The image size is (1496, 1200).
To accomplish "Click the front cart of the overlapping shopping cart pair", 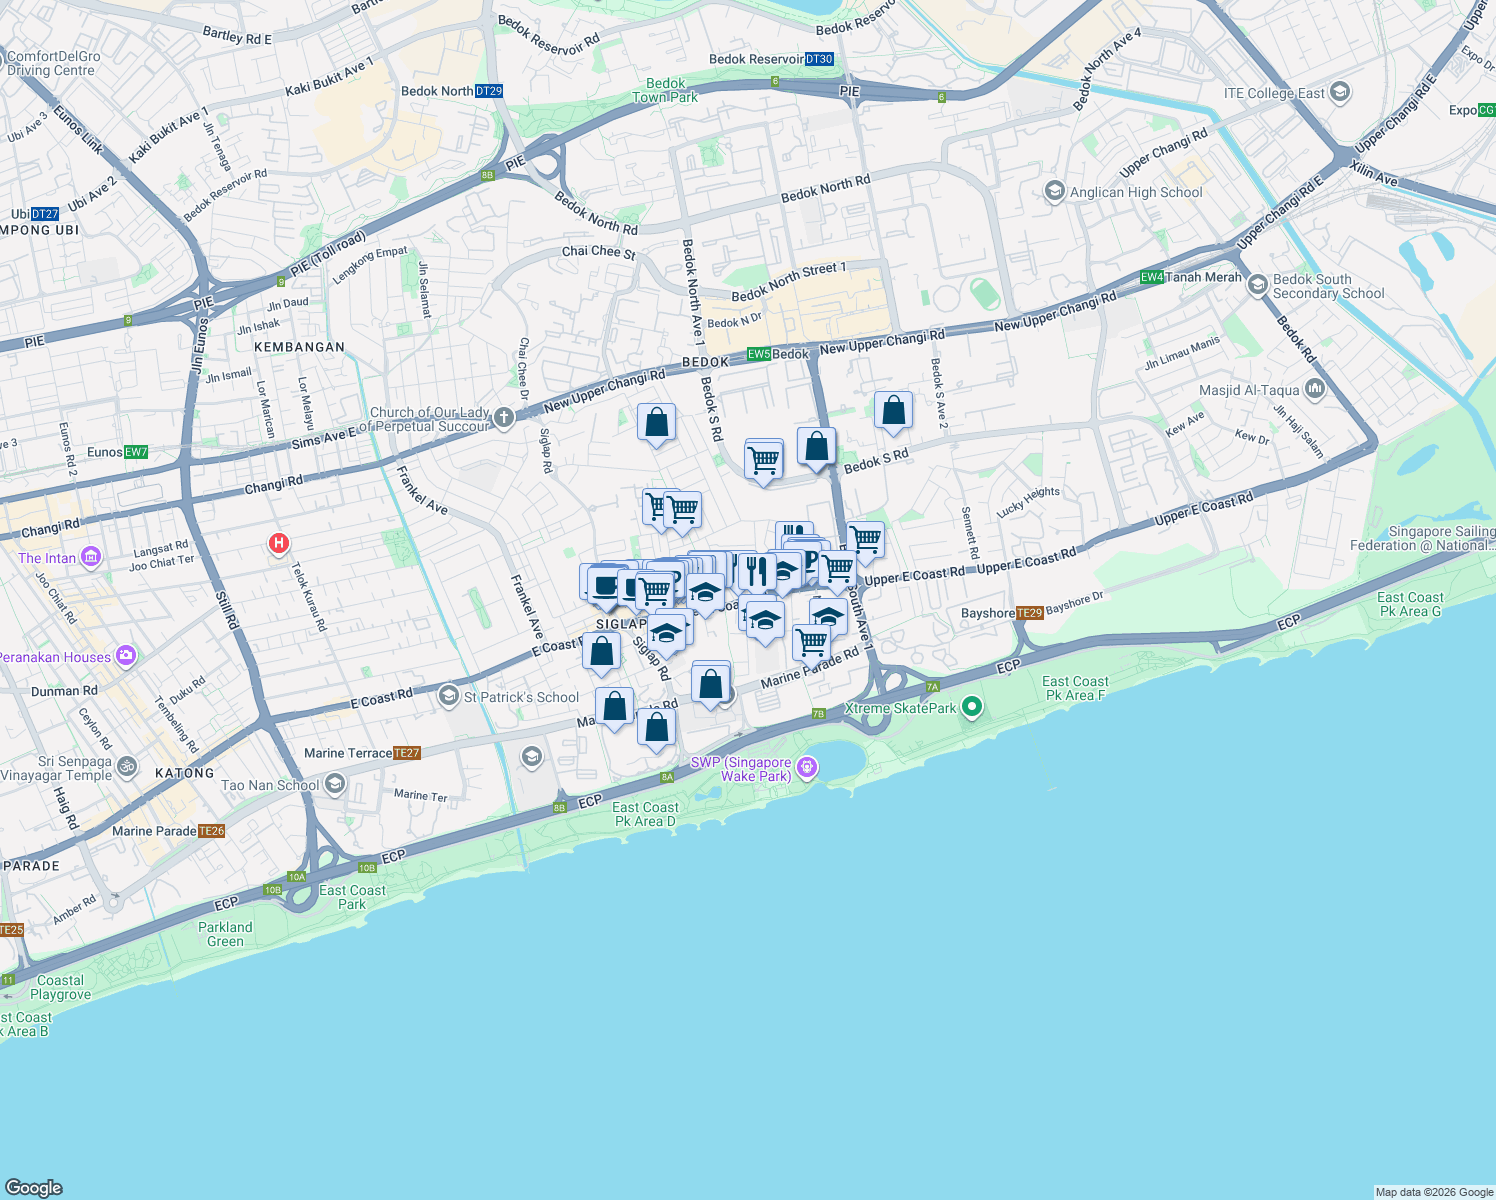I will (x=682, y=511).
